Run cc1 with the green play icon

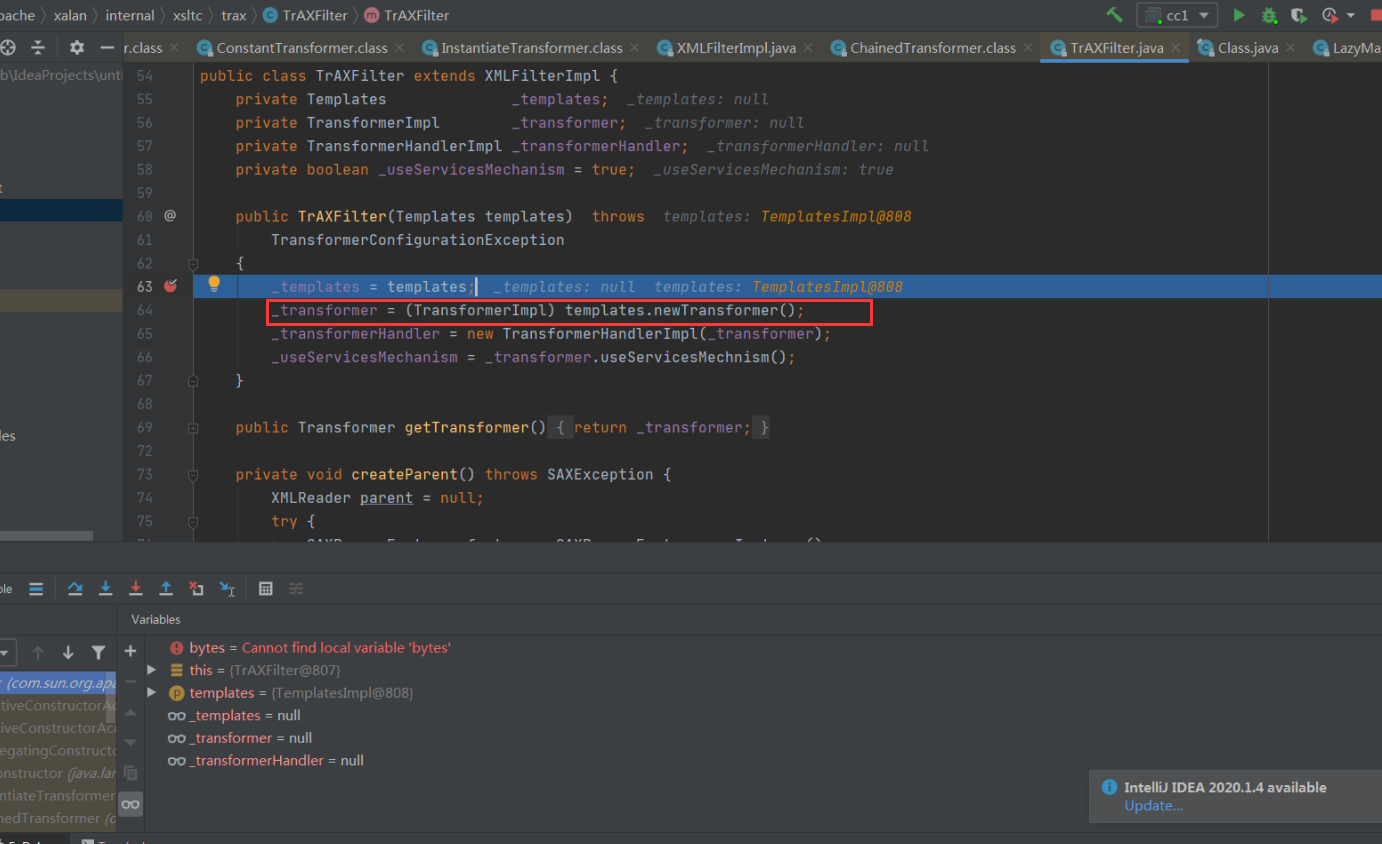(1239, 15)
